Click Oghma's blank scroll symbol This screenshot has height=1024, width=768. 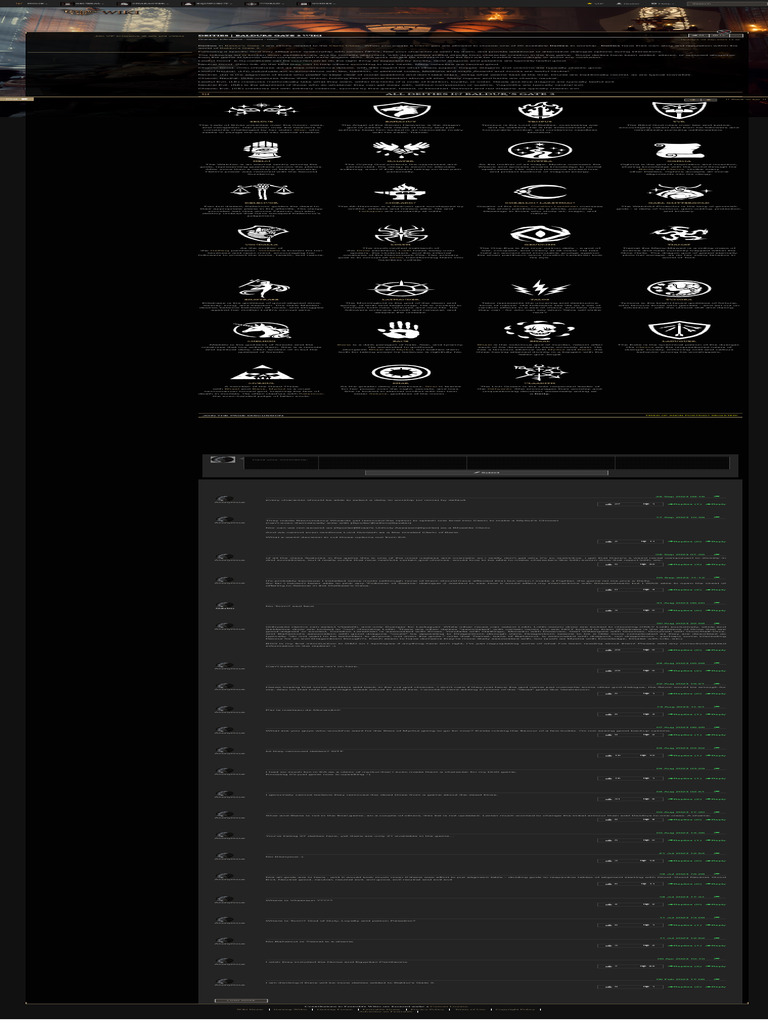click(x=679, y=150)
